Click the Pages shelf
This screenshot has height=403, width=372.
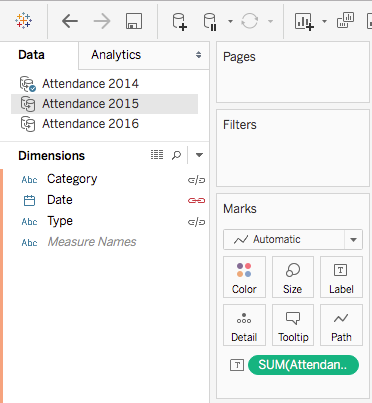tap(293, 72)
